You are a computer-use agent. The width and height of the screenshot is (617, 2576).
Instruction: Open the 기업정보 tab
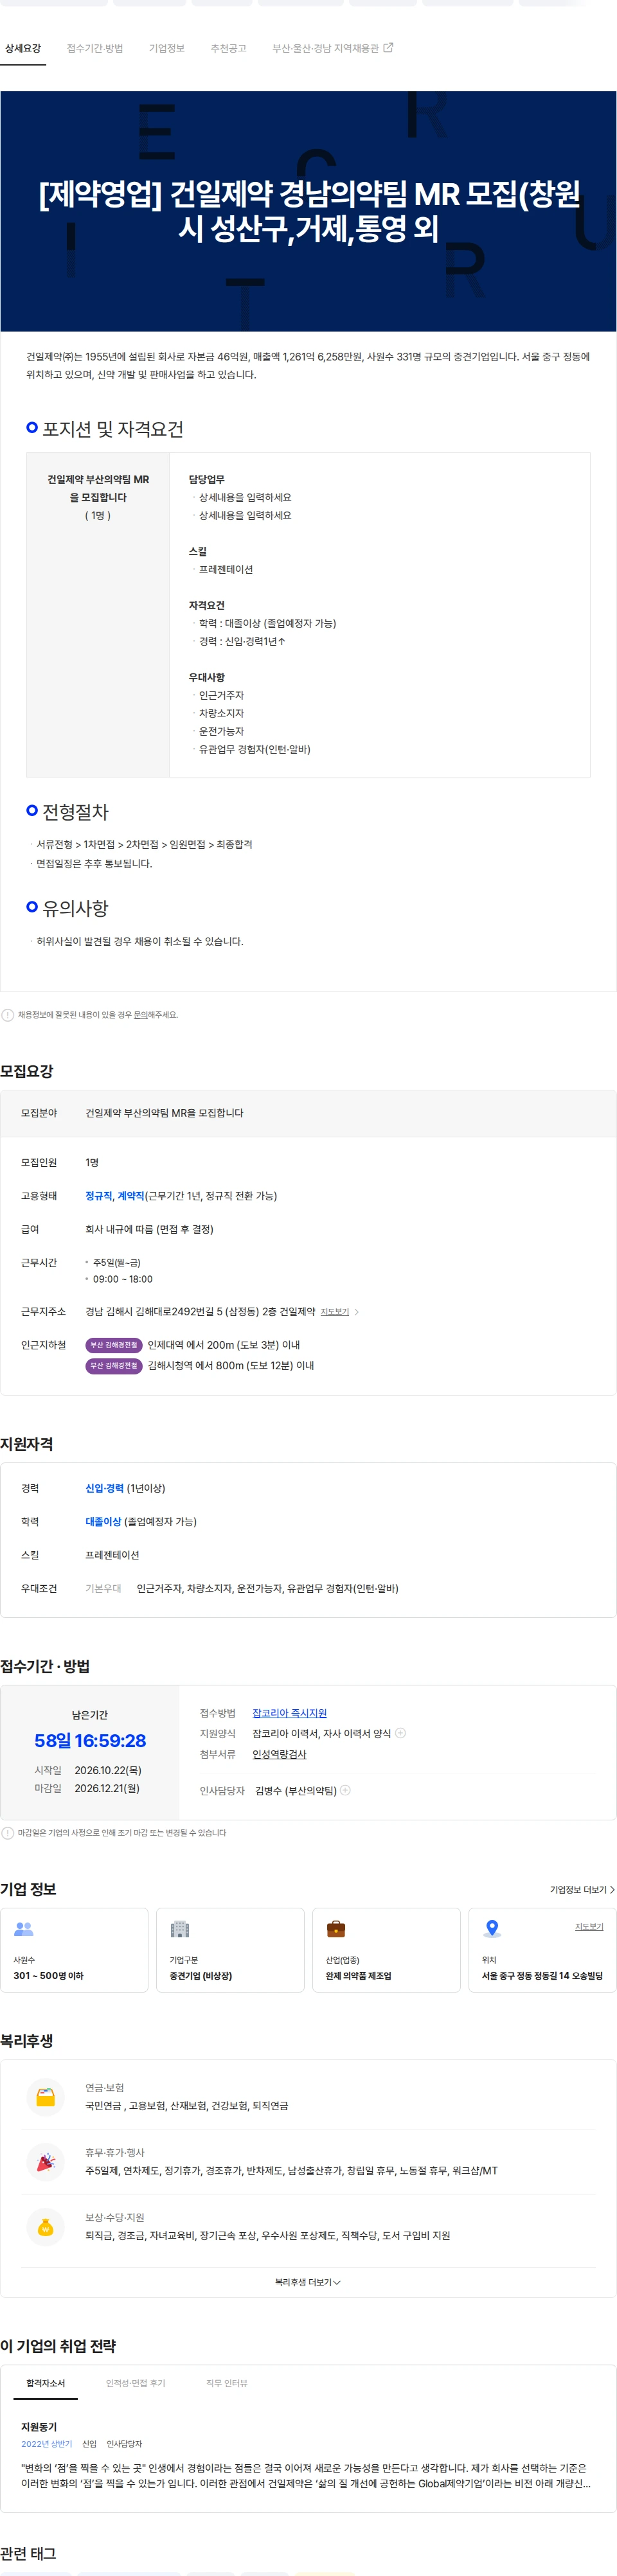167,48
